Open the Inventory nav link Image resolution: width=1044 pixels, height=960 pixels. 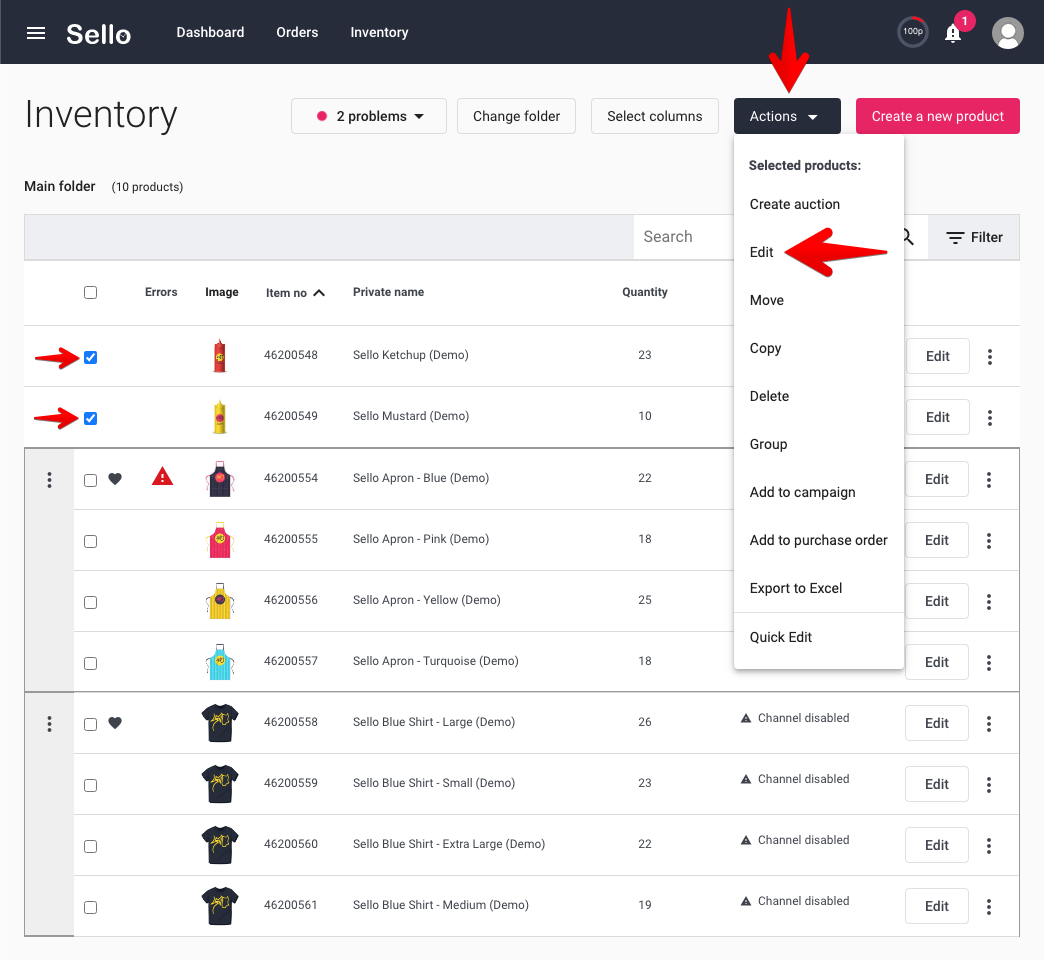click(380, 33)
